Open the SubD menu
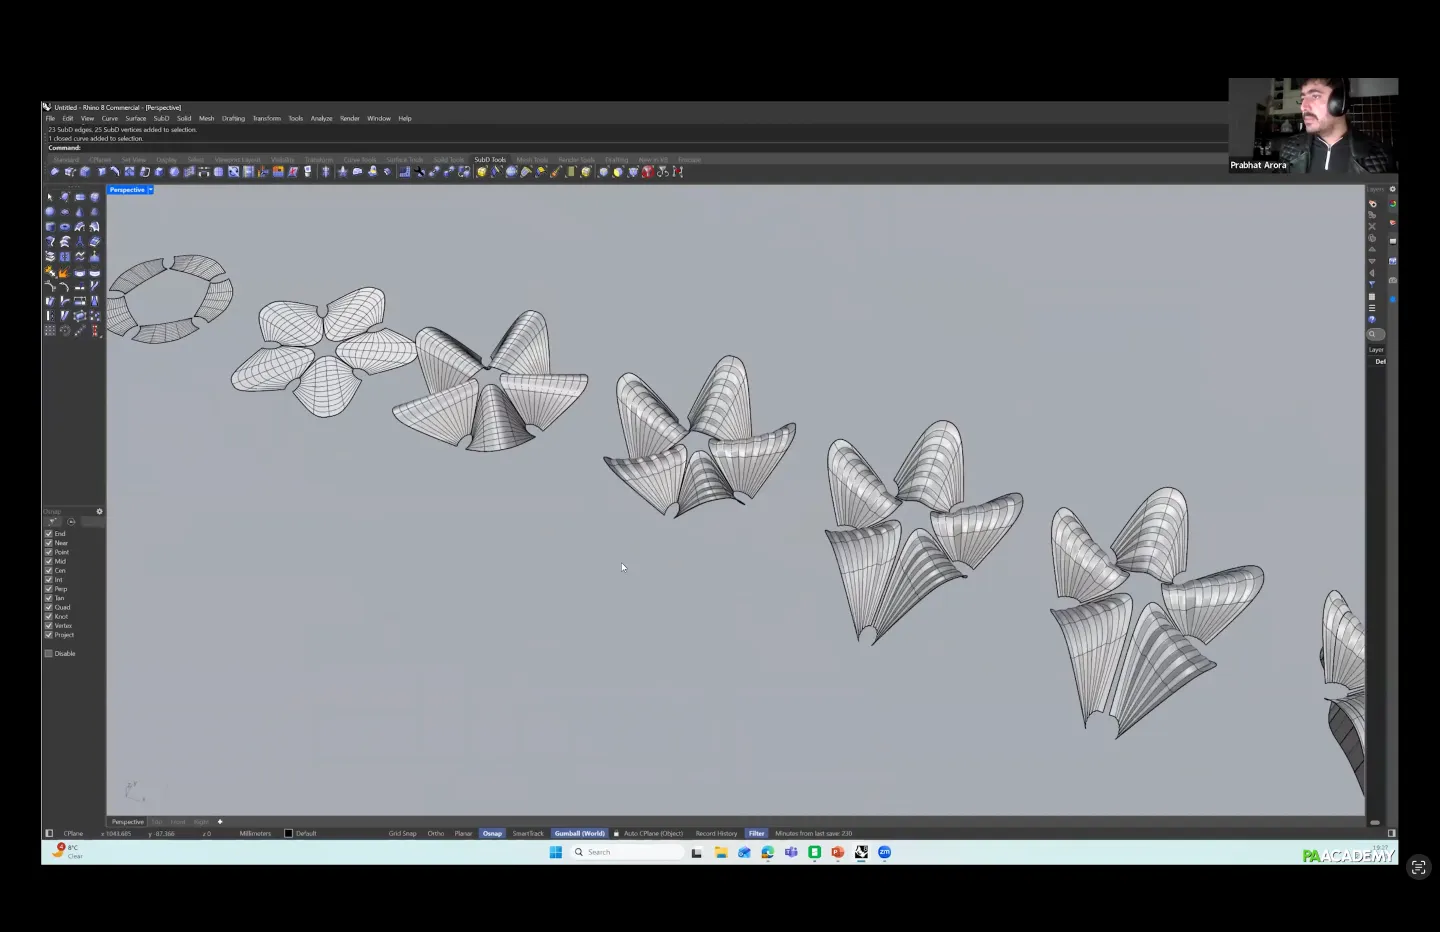1440x932 pixels. click(161, 118)
